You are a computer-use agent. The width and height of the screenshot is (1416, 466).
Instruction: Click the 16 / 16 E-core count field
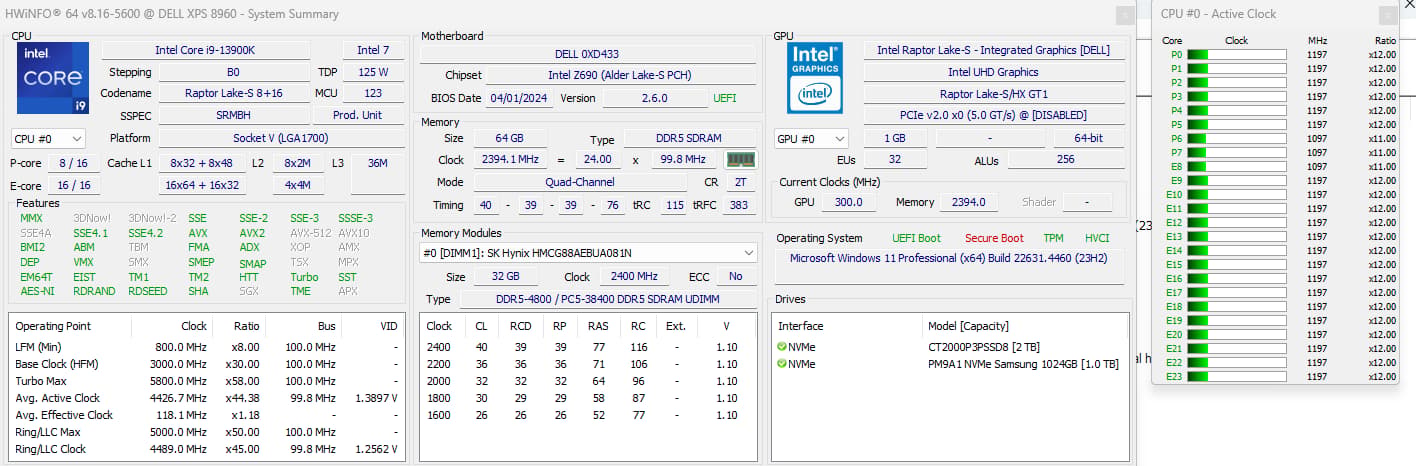point(75,185)
